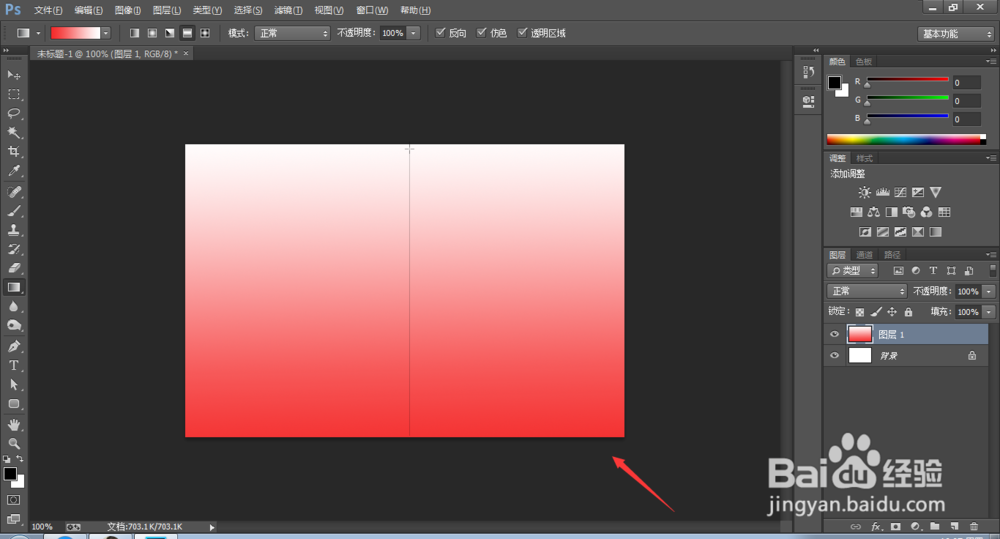Open layer filter 类型 dropdown
This screenshot has height=539, width=1000.
coord(853,271)
